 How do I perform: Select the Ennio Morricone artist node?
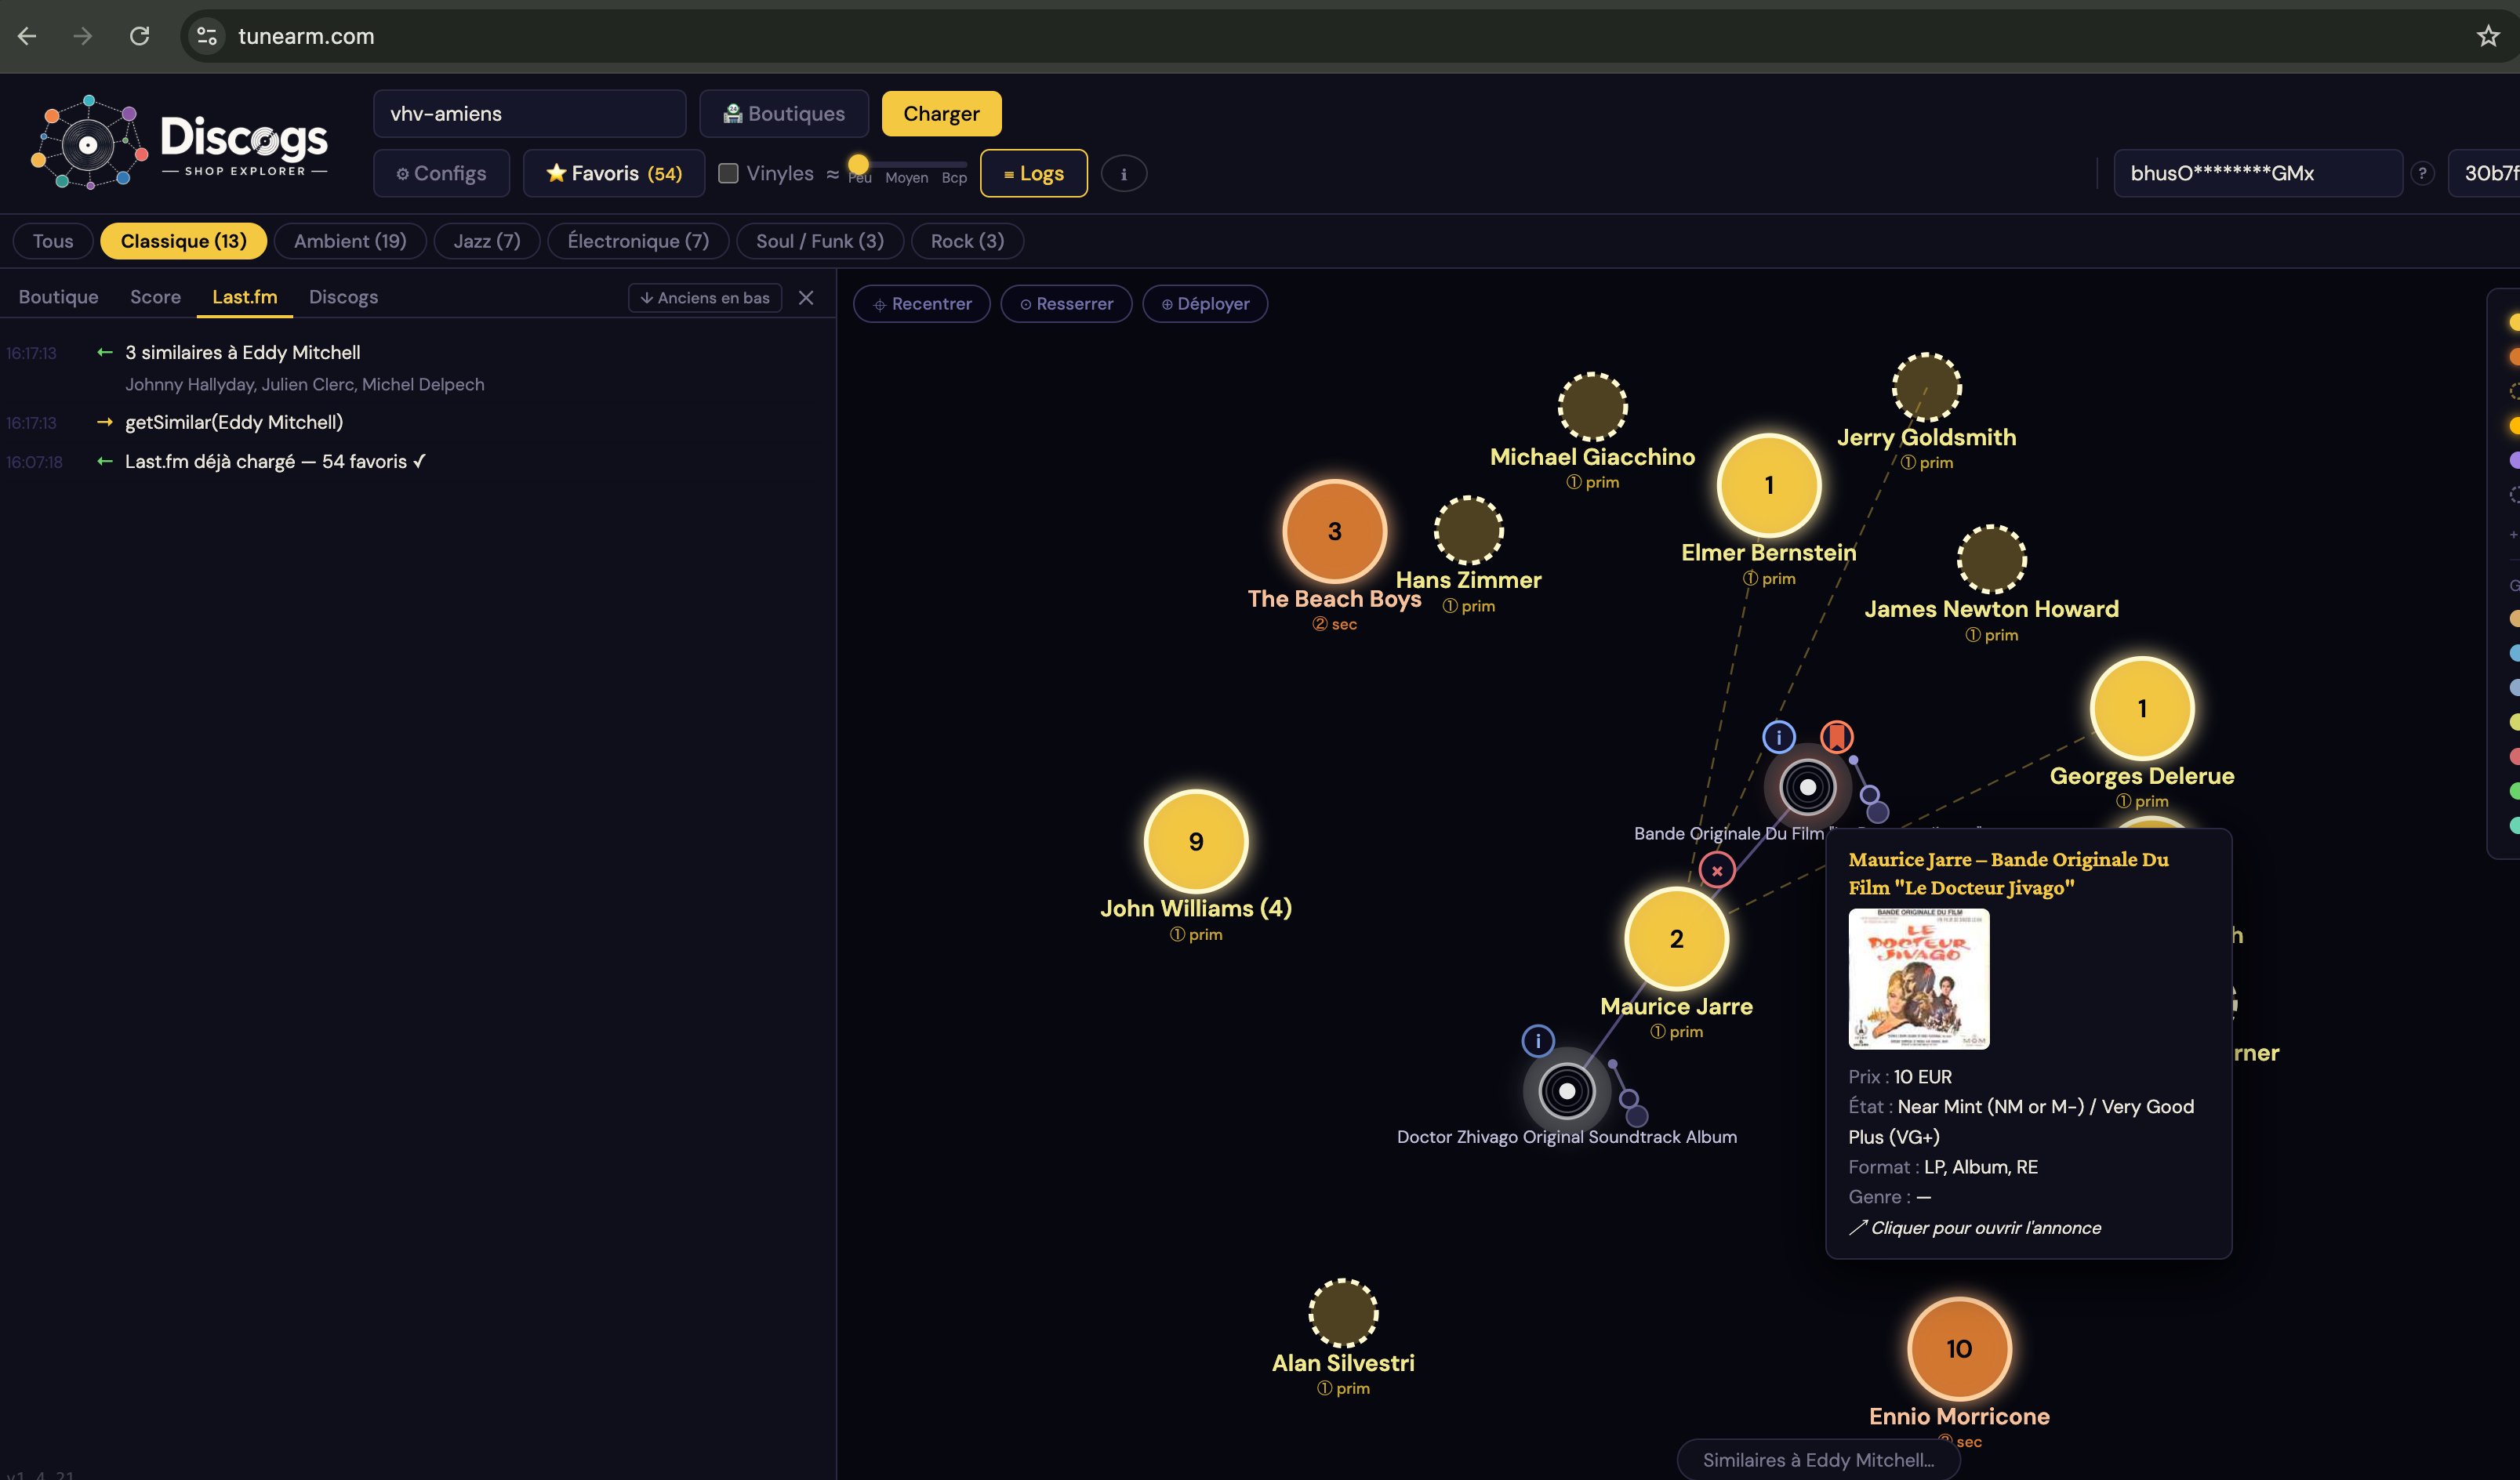(x=1959, y=1348)
